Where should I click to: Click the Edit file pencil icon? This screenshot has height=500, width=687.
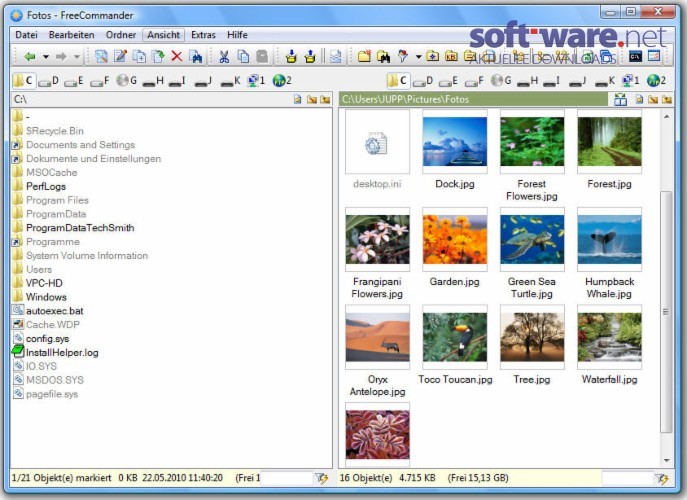pos(120,56)
